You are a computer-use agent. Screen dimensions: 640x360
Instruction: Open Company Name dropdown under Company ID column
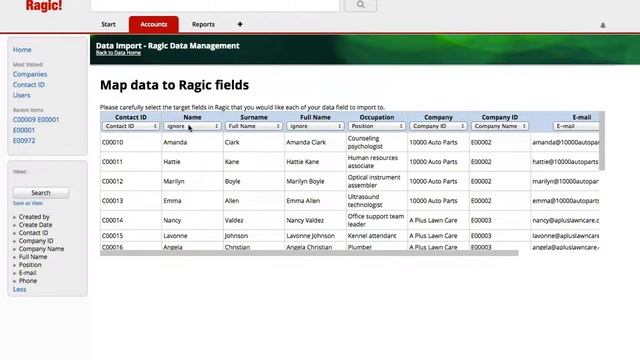coord(500,126)
